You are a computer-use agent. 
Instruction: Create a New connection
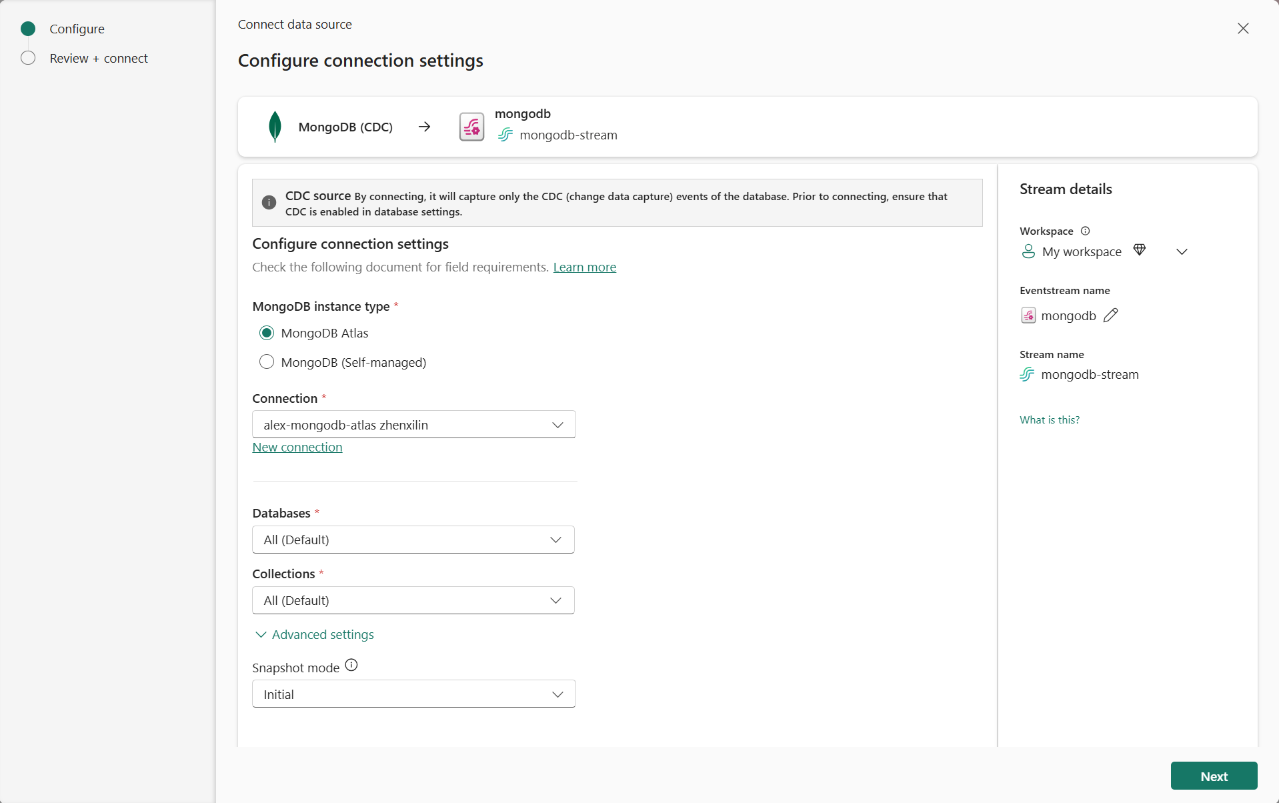tap(297, 447)
